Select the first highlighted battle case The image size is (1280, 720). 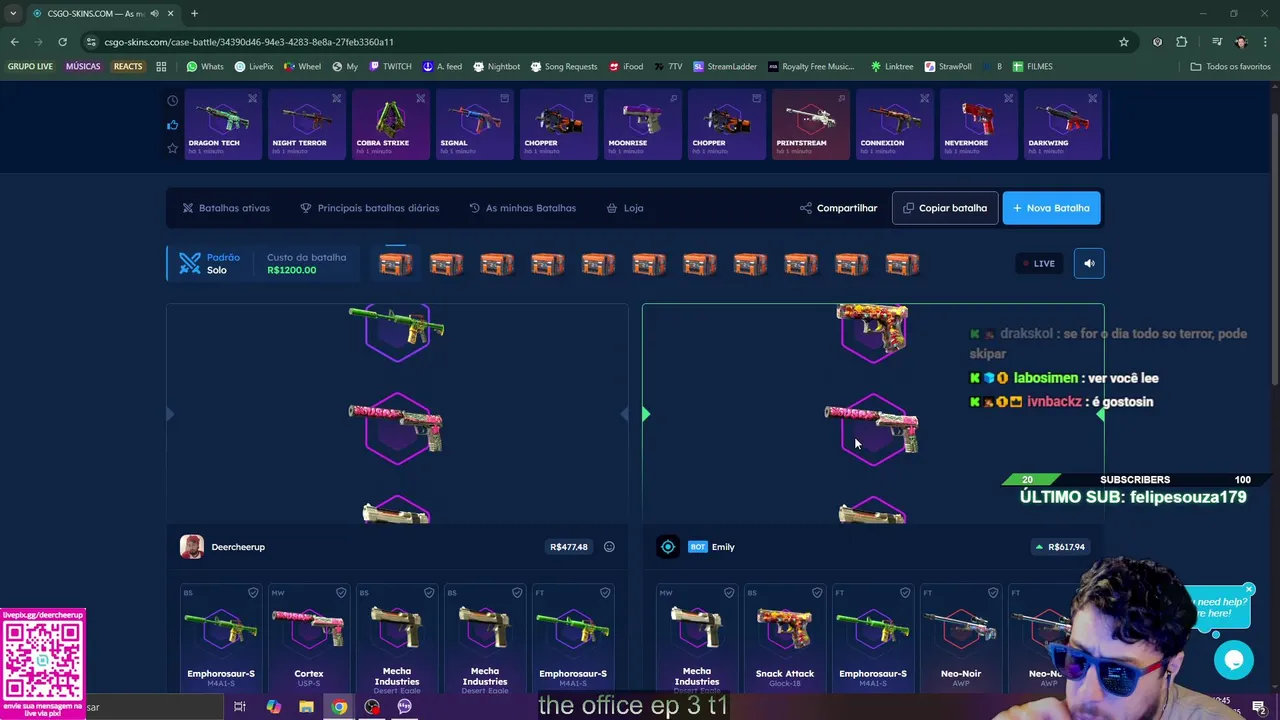(396, 263)
